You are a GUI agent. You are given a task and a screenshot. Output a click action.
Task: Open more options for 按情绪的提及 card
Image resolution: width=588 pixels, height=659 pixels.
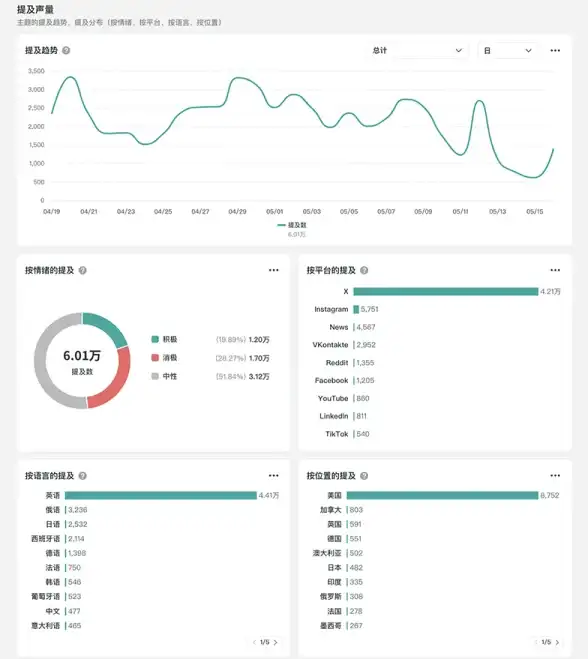click(274, 270)
